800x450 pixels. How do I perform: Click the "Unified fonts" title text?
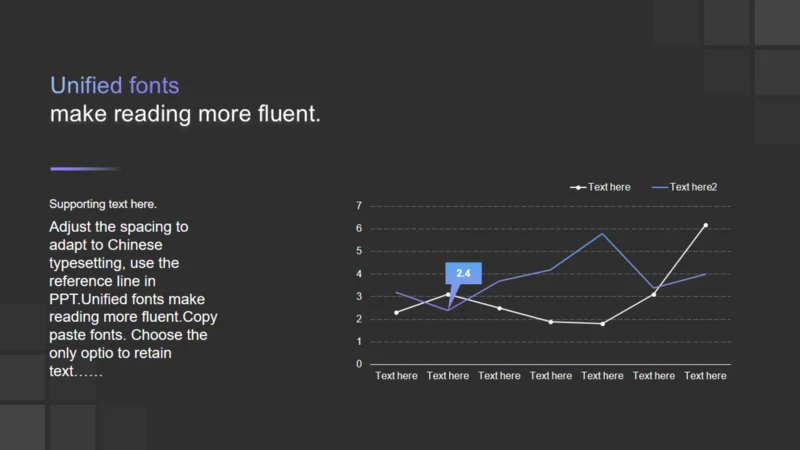click(114, 86)
